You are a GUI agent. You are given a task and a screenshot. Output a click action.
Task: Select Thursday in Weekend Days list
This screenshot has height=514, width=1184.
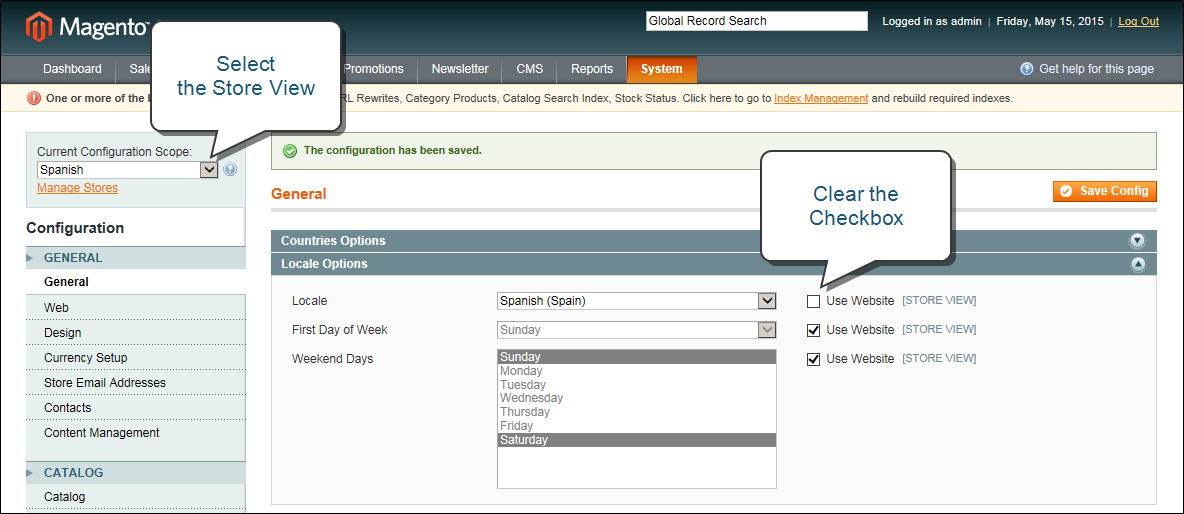point(637,412)
